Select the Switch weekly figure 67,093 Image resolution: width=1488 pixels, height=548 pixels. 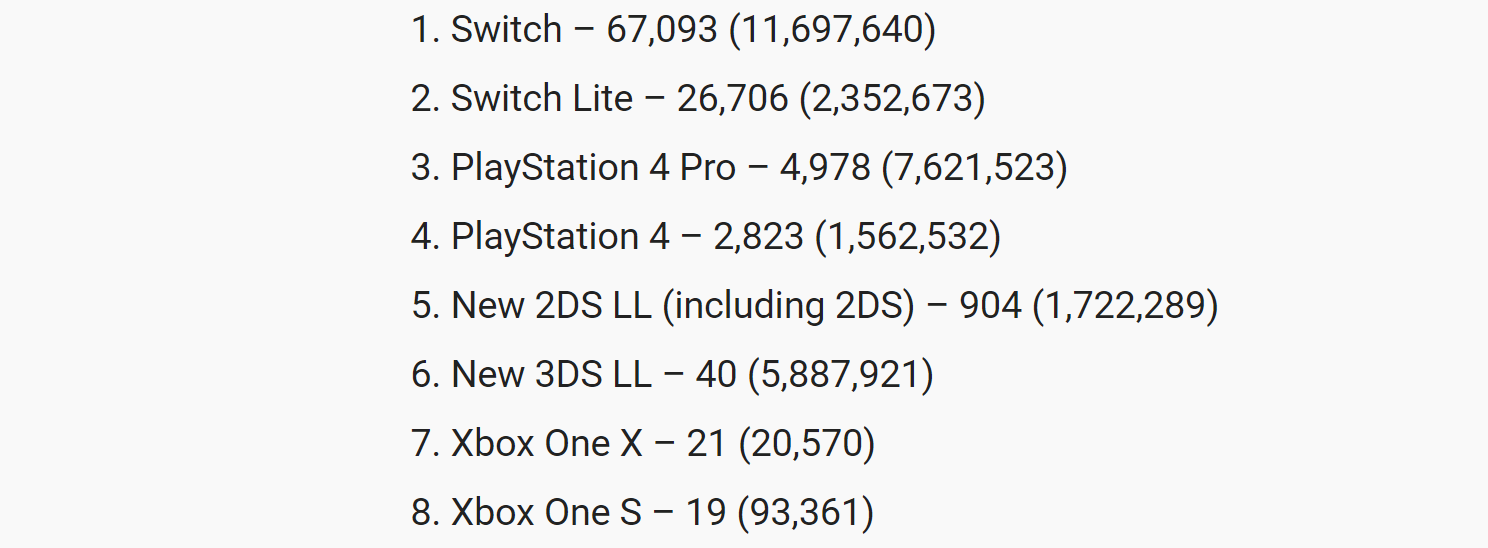(662, 30)
